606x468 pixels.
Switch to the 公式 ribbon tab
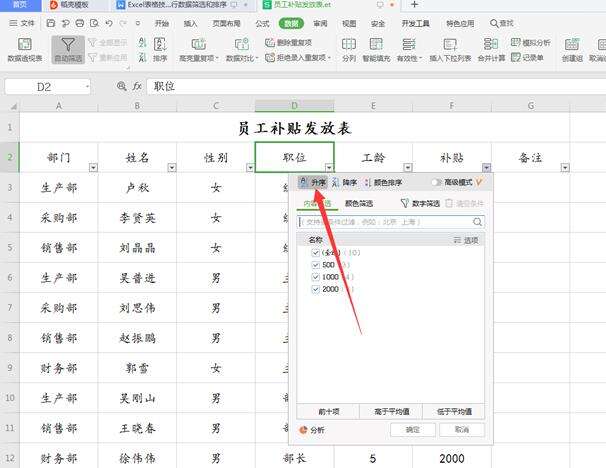click(262, 24)
